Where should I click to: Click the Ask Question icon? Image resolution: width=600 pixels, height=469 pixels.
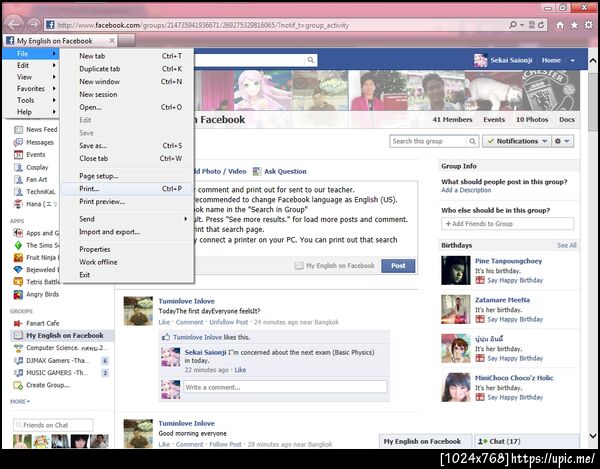click(257, 171)
